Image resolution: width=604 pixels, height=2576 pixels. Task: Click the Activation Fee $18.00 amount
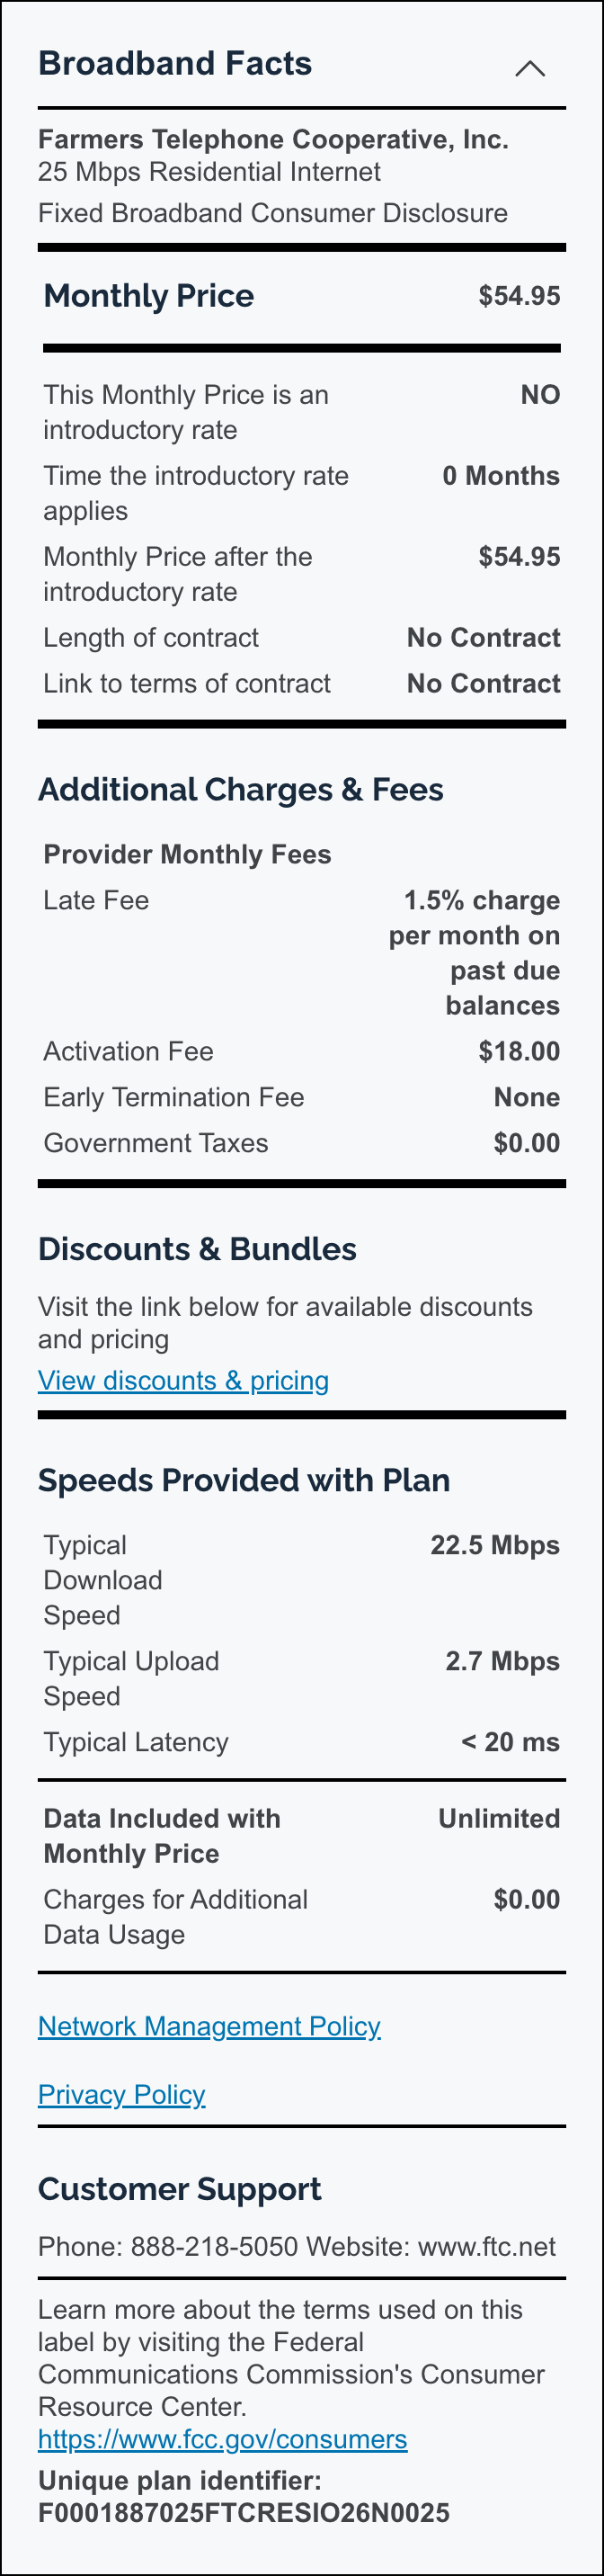pos(519,1051)
